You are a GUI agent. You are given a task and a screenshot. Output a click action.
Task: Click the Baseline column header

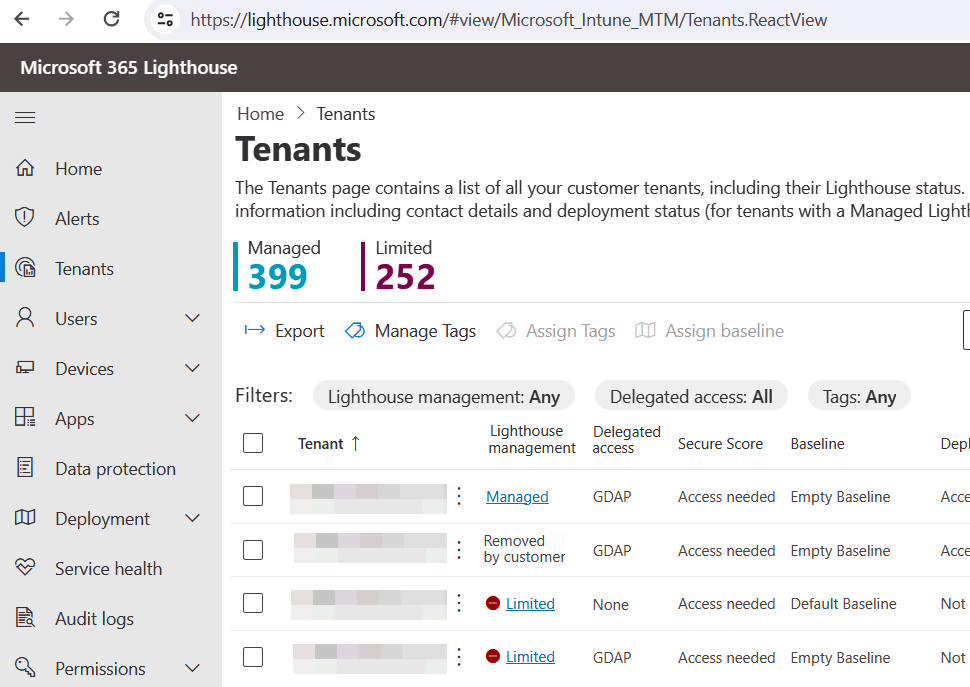[x=817, y=443]
